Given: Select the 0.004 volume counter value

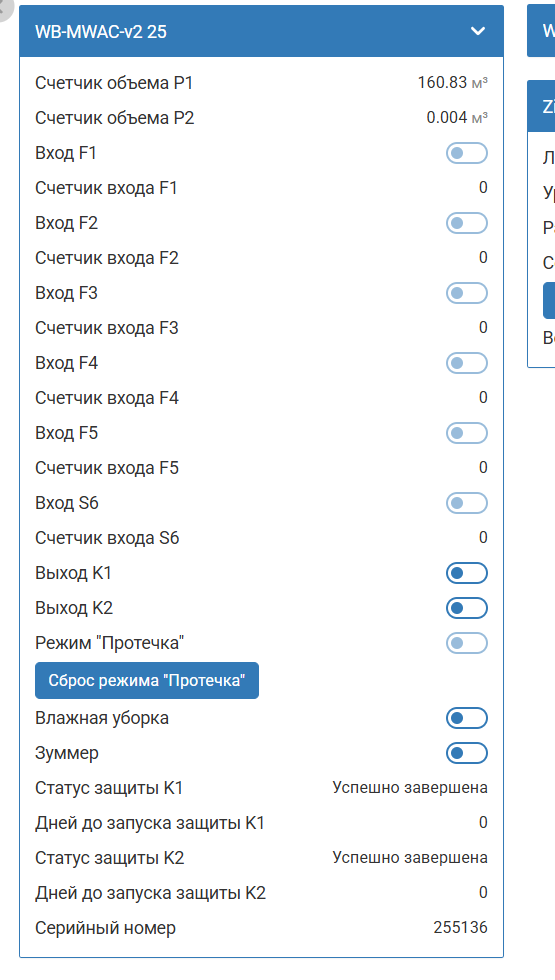Looking at the screenshot, I should pos(447,118).
